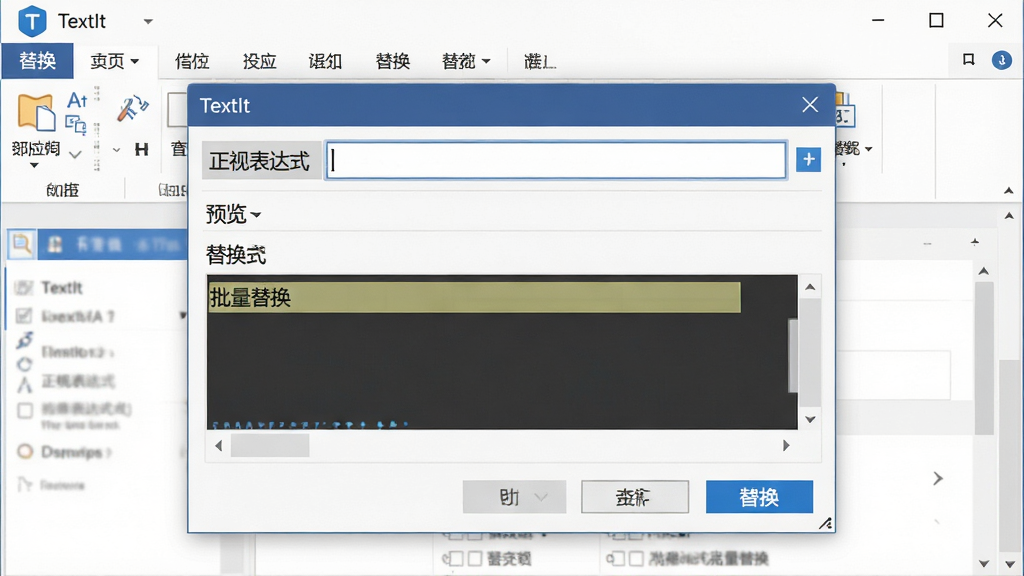Viewport: 1024px width, 576px height.
Task: Click the copy windows icon under At
Action: (x=76, y=124)
